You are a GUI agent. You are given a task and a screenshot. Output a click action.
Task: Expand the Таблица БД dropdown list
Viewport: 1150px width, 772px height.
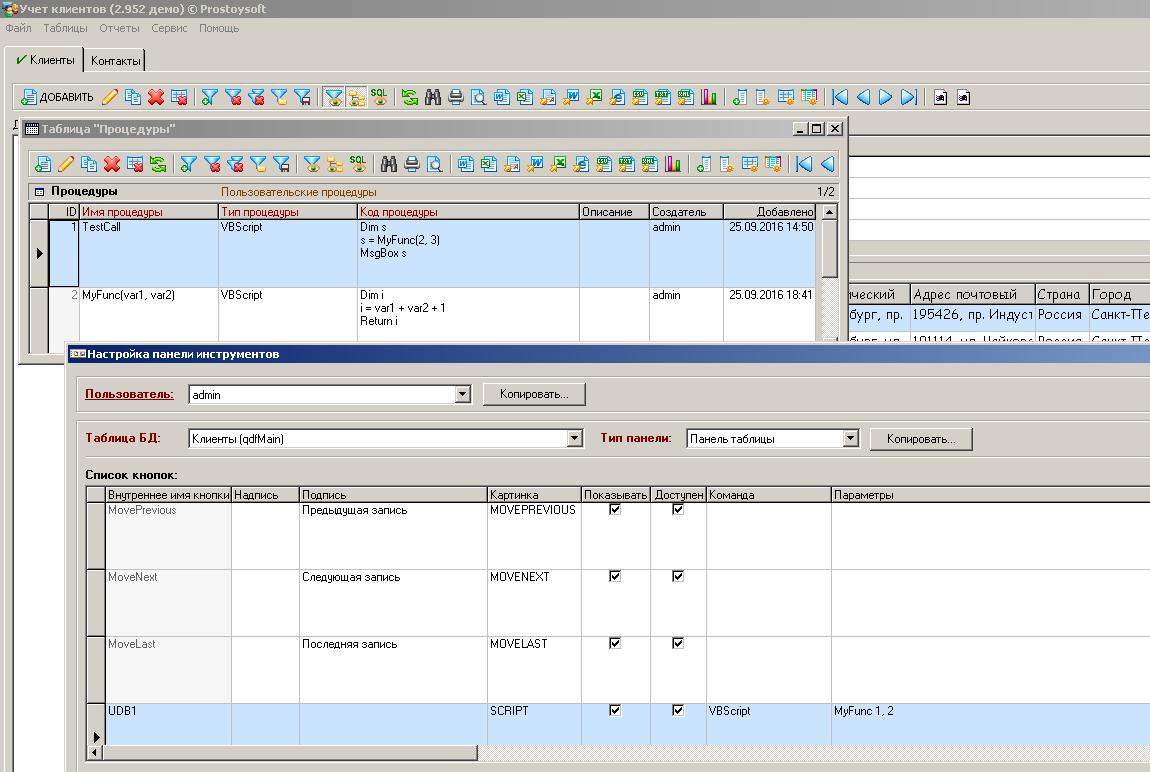tap(574, 438)
